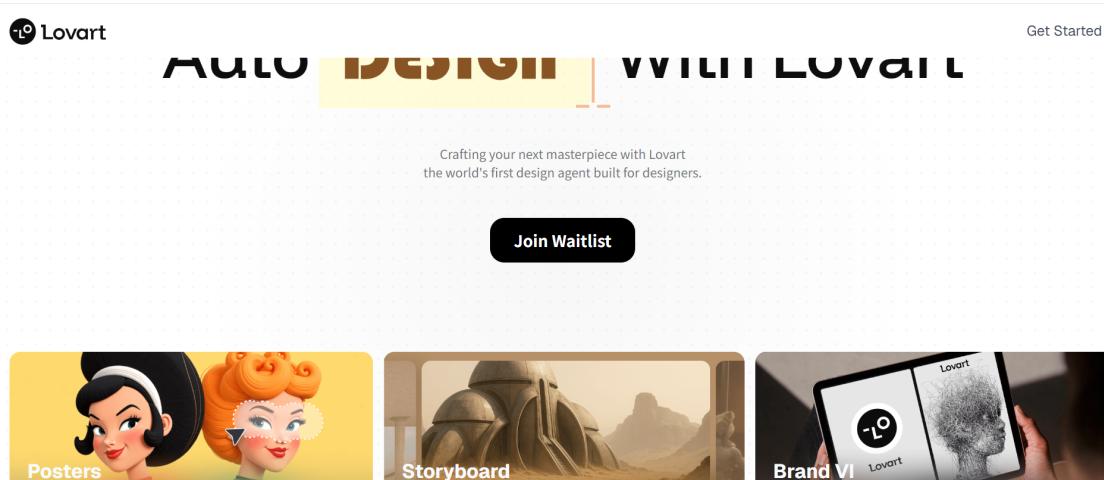Viewport: 1104px width, 480px height.
Task: Open the Get Started link
Action: tap(1063, 31)
